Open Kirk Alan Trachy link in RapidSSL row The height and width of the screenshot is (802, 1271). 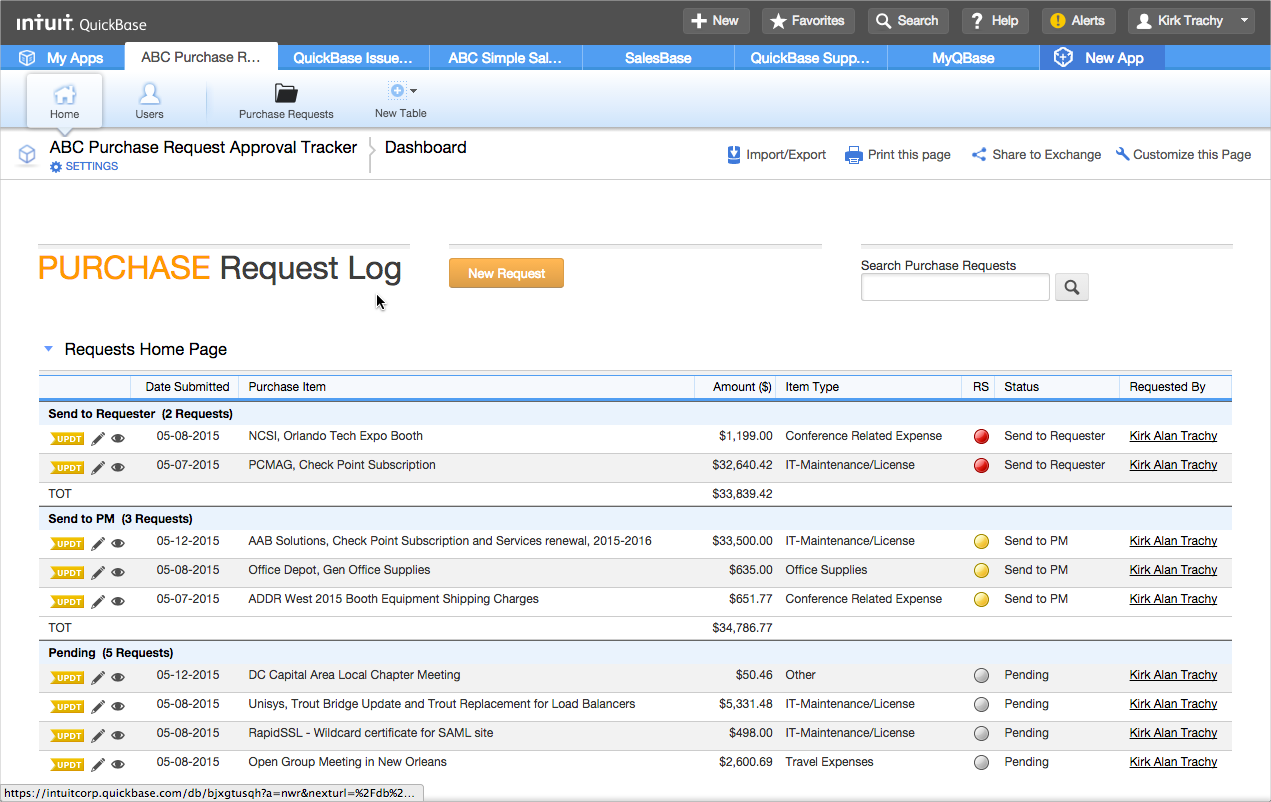(1173, 733)
